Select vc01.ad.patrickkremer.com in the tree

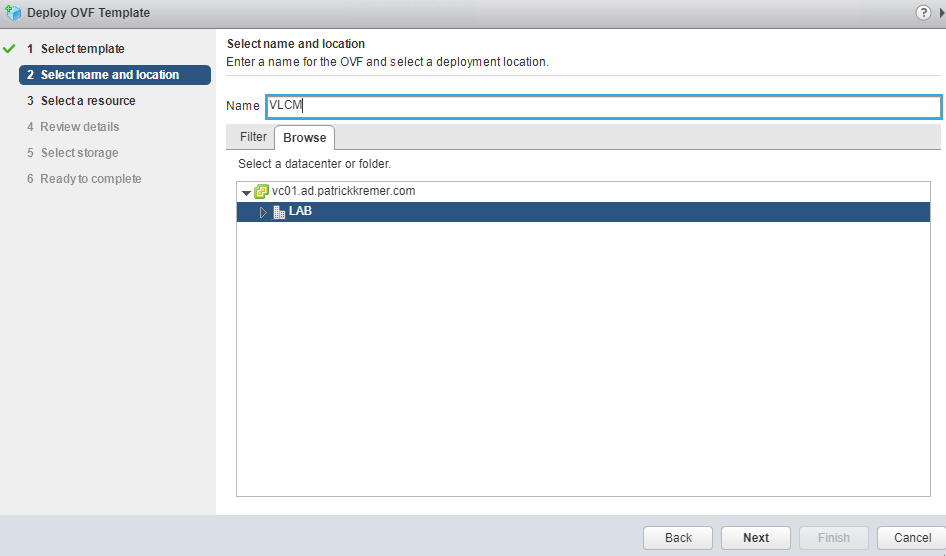343,191
